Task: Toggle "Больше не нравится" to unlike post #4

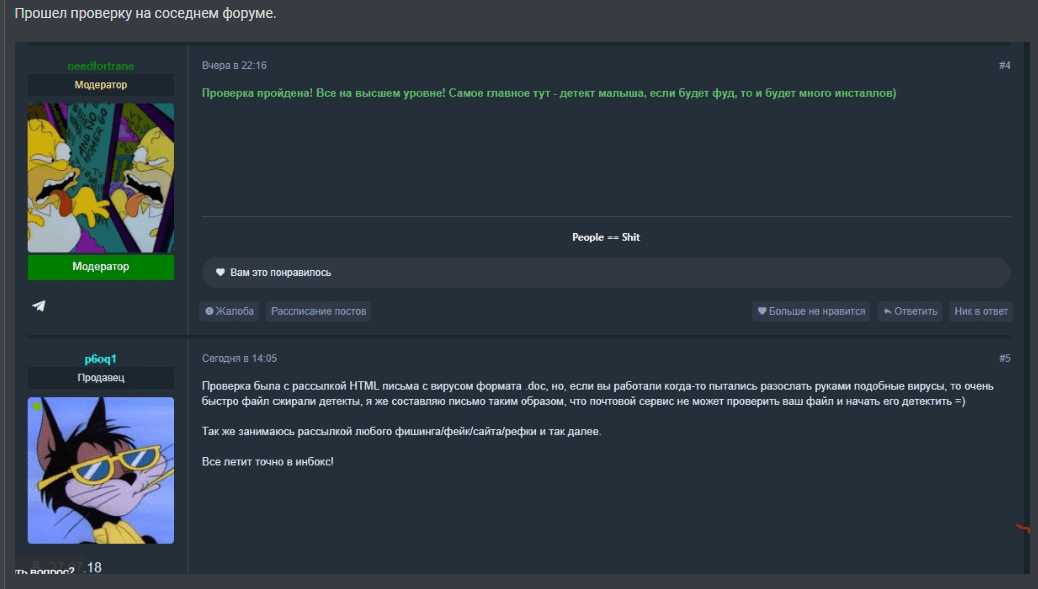Action: point(811,311)
